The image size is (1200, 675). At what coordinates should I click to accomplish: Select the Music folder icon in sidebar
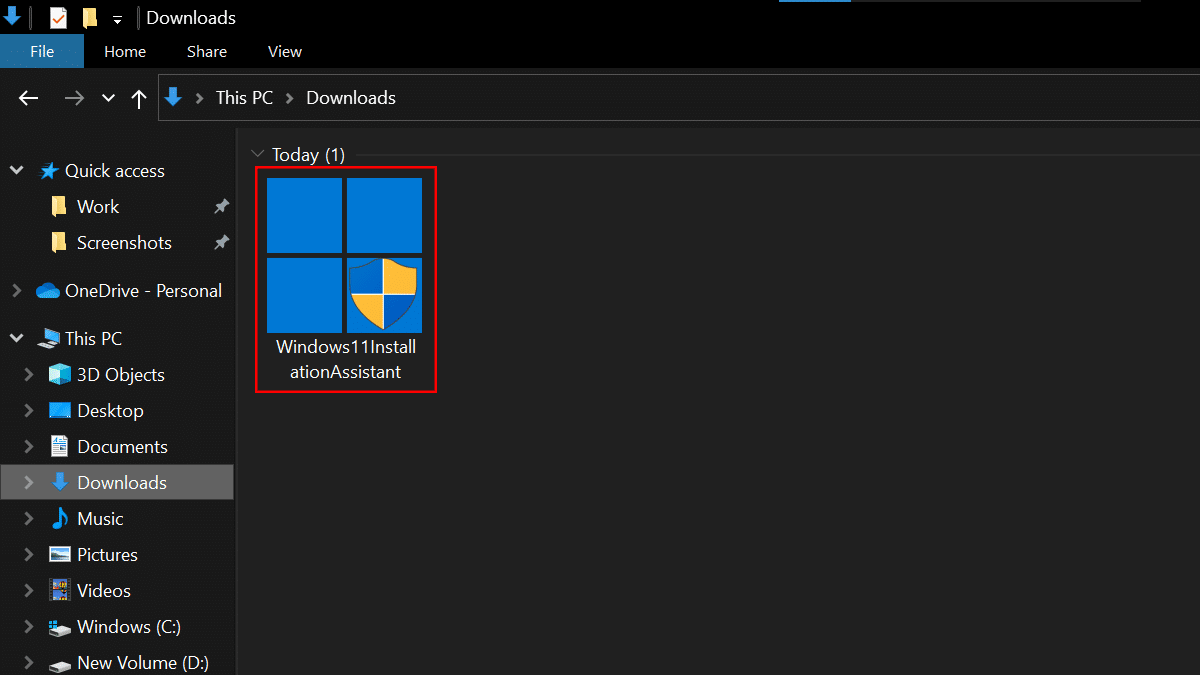coord(60,519)
